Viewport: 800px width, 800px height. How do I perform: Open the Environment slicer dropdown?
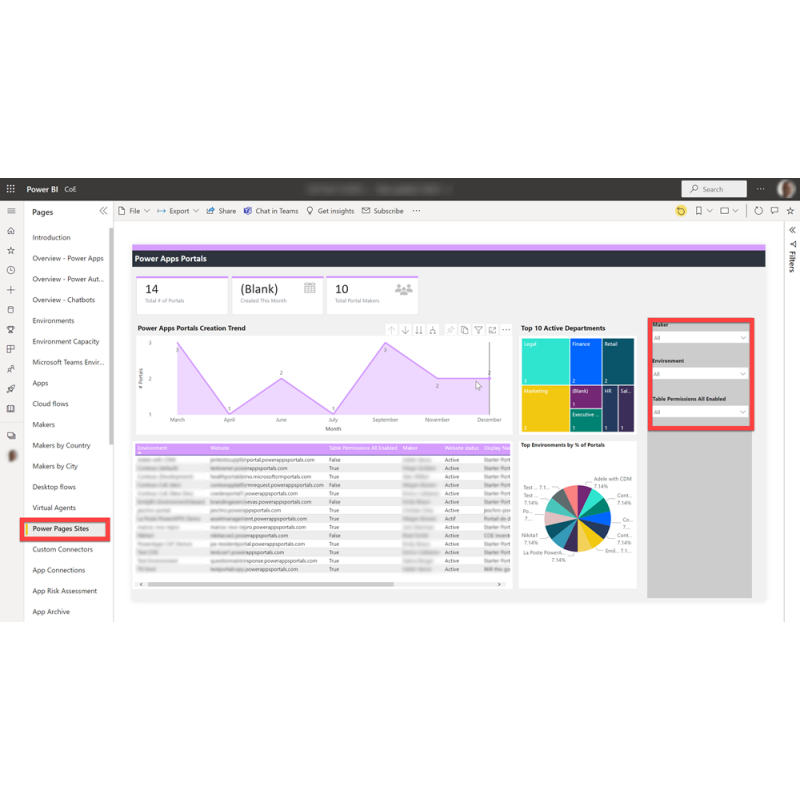pyautogui.click(x=700, y=374)
